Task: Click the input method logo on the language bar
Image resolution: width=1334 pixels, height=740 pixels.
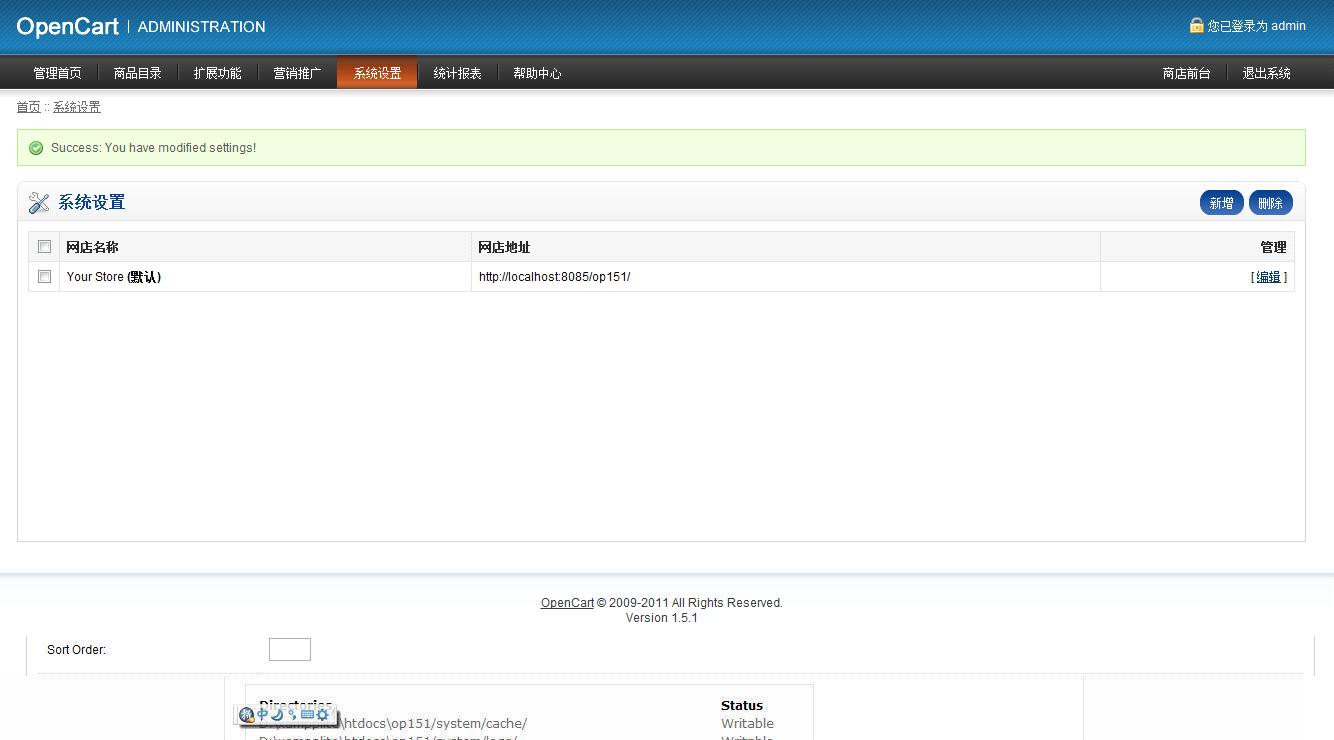Action: coord(247,714)
